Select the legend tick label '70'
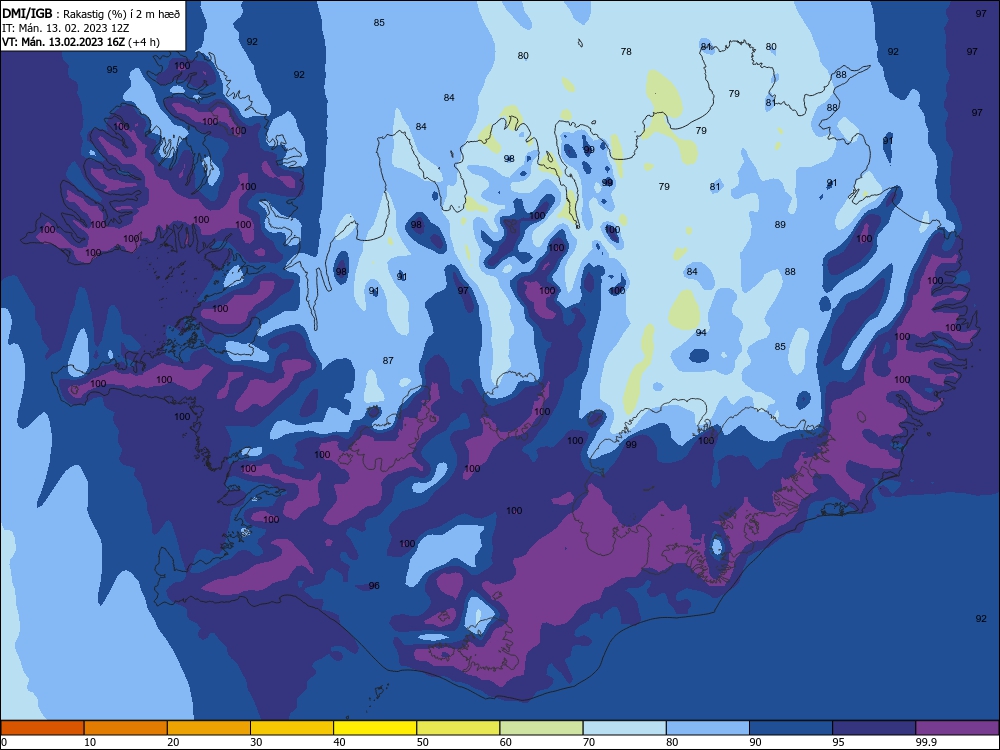The image size is (1000, 750). tap(589, 742)
